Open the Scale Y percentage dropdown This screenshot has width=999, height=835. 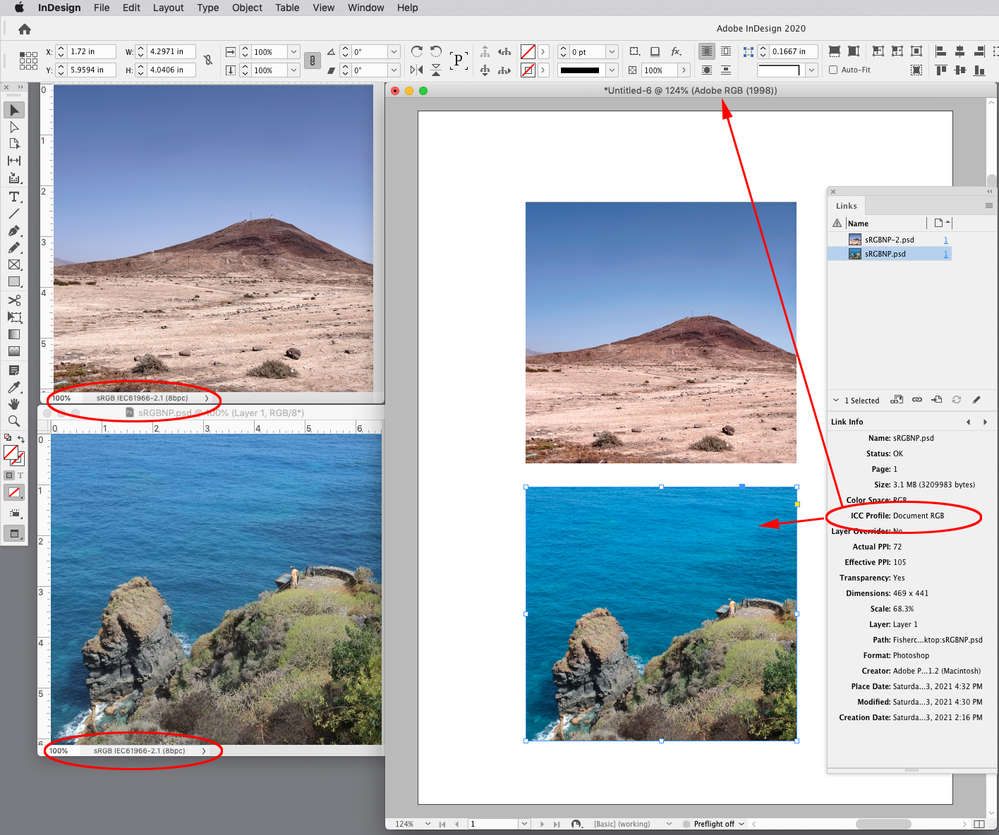[x=294, y=70]
